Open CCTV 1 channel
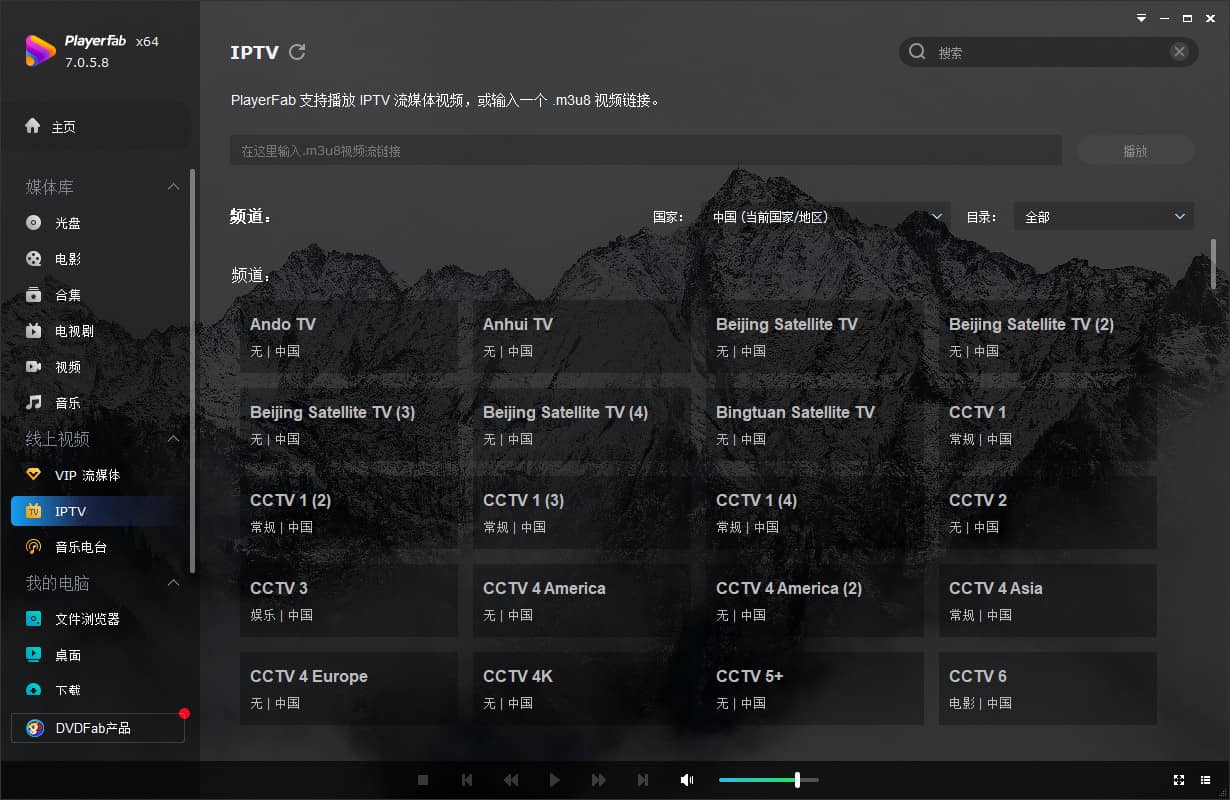This screenshot has height=800, width=1230. pos(1048,425)
